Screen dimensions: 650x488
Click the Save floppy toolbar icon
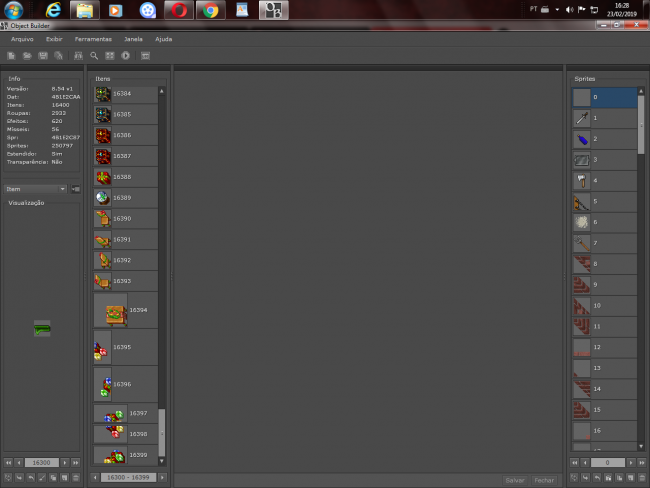pyautogui.click(x=43, y=56)
